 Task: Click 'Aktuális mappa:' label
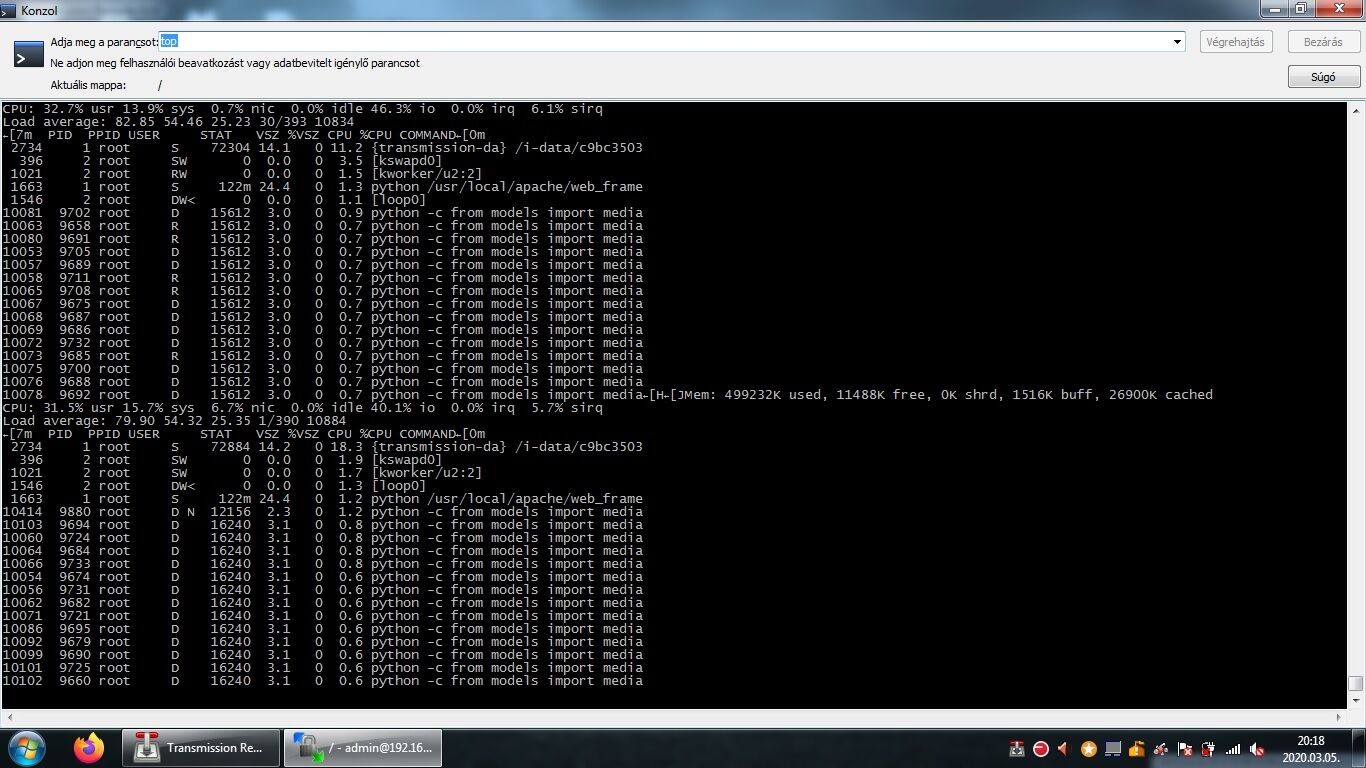click(x=89, y=85)
